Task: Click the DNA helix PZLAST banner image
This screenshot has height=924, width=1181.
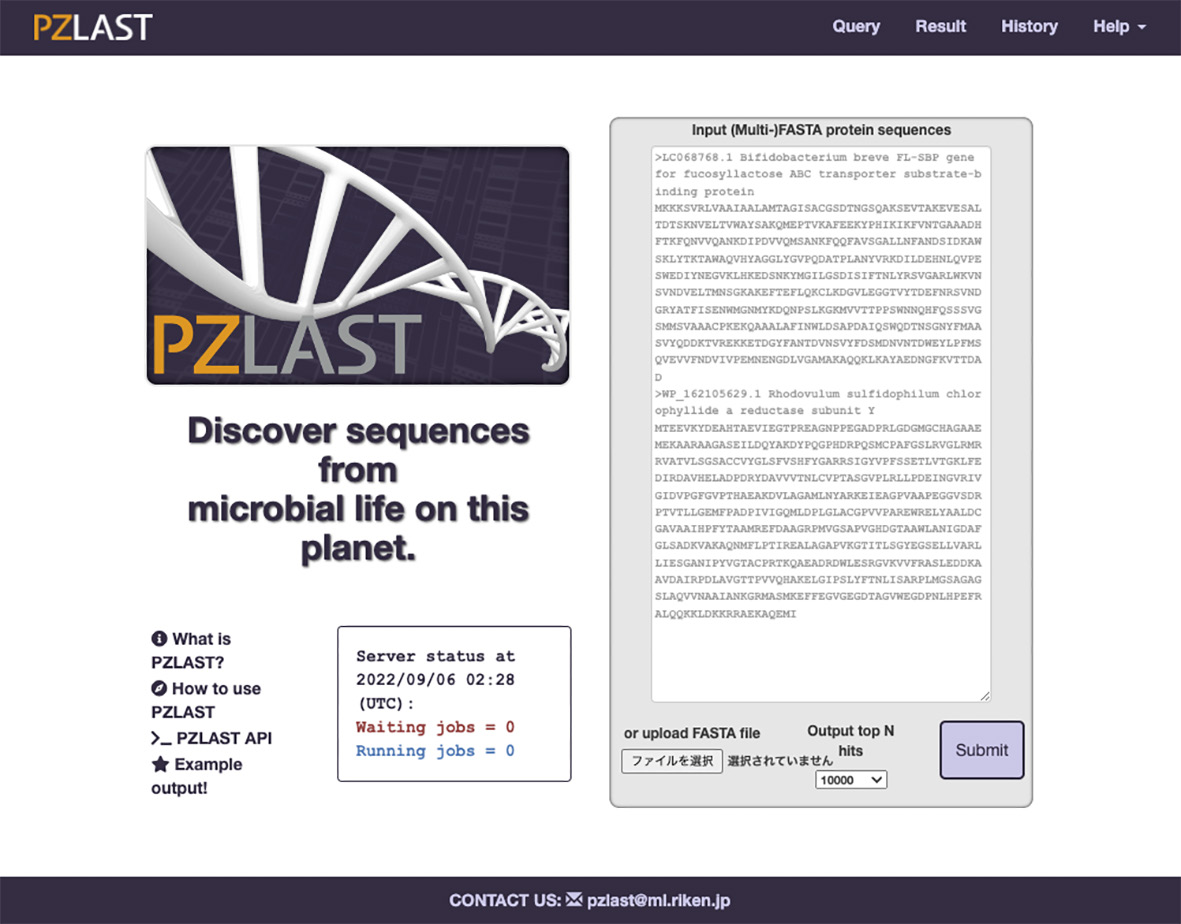Action: [x=358, y=265]
